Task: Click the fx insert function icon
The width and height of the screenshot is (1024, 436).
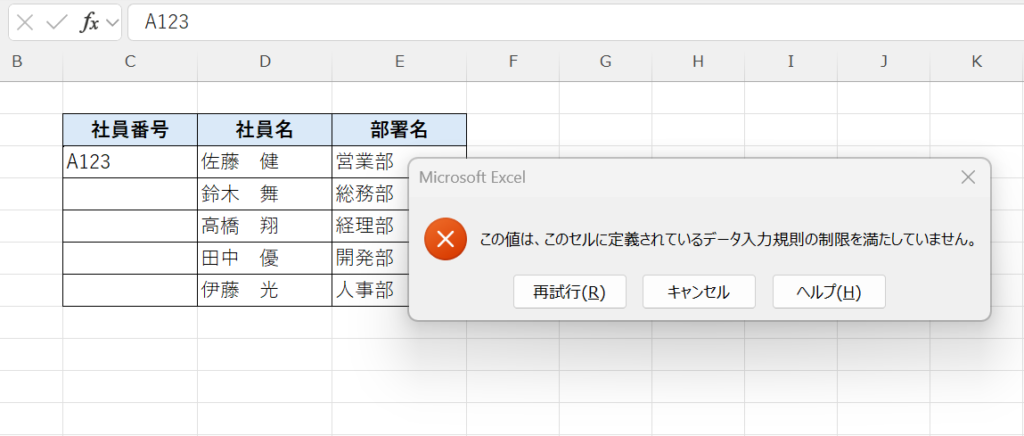Action: tap(89, 22)
